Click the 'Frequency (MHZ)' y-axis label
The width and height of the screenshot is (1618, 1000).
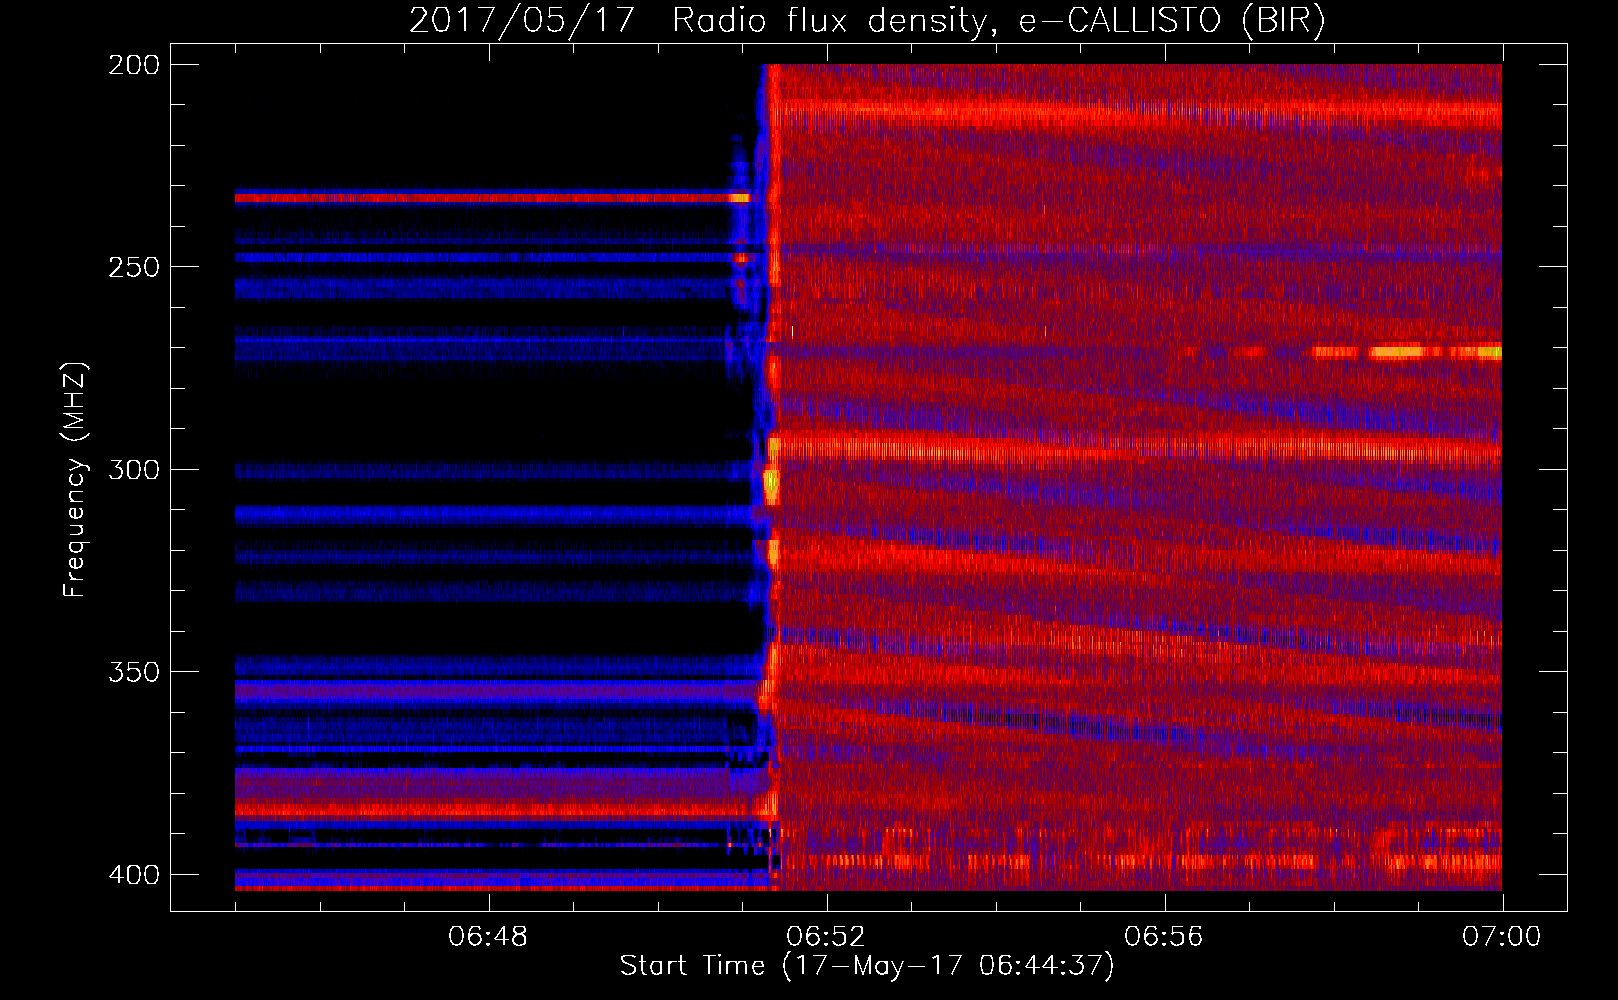pyautogui.click(x=75, y=480)
